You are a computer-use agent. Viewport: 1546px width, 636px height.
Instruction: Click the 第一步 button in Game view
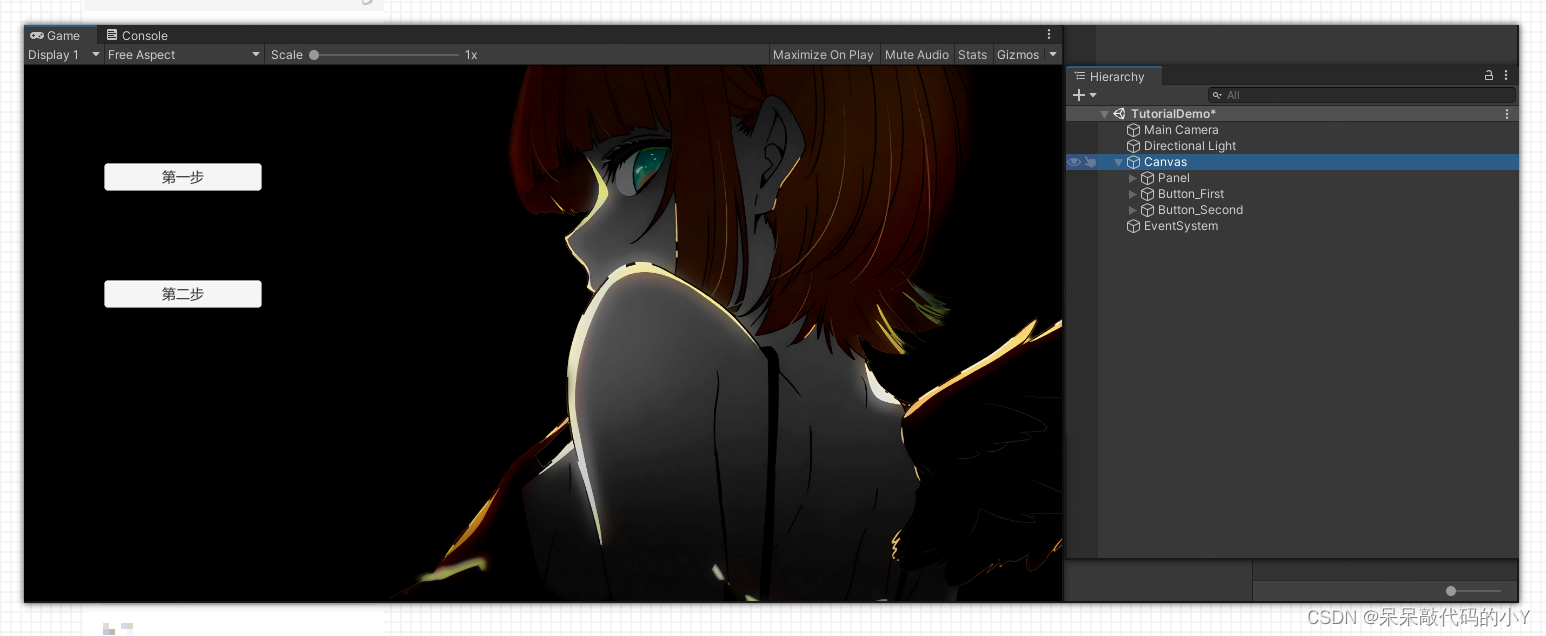click(x=183, y=177)
